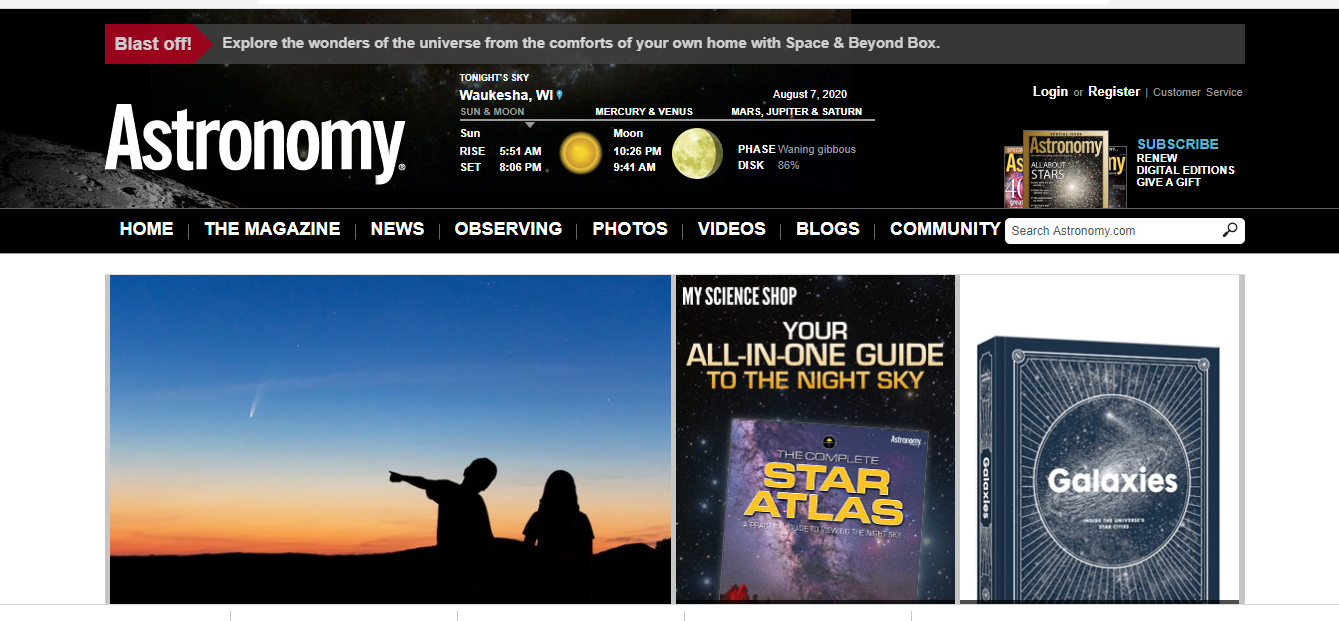
Task: Click the Sun icon in Tonight's Sky
Action: (x=580, y=153)
